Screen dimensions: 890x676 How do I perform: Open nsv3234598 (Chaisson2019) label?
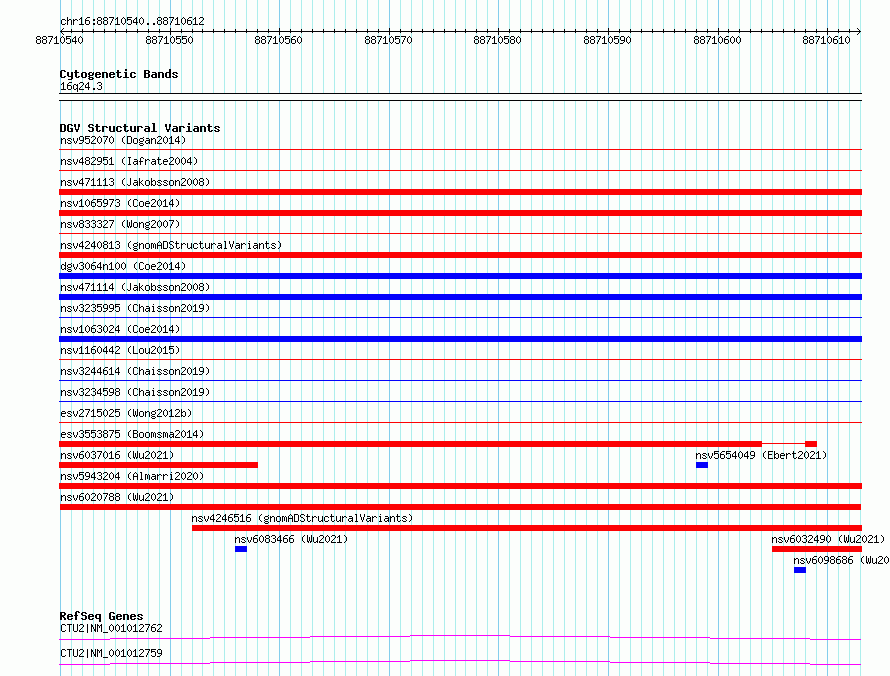(135, 392)
